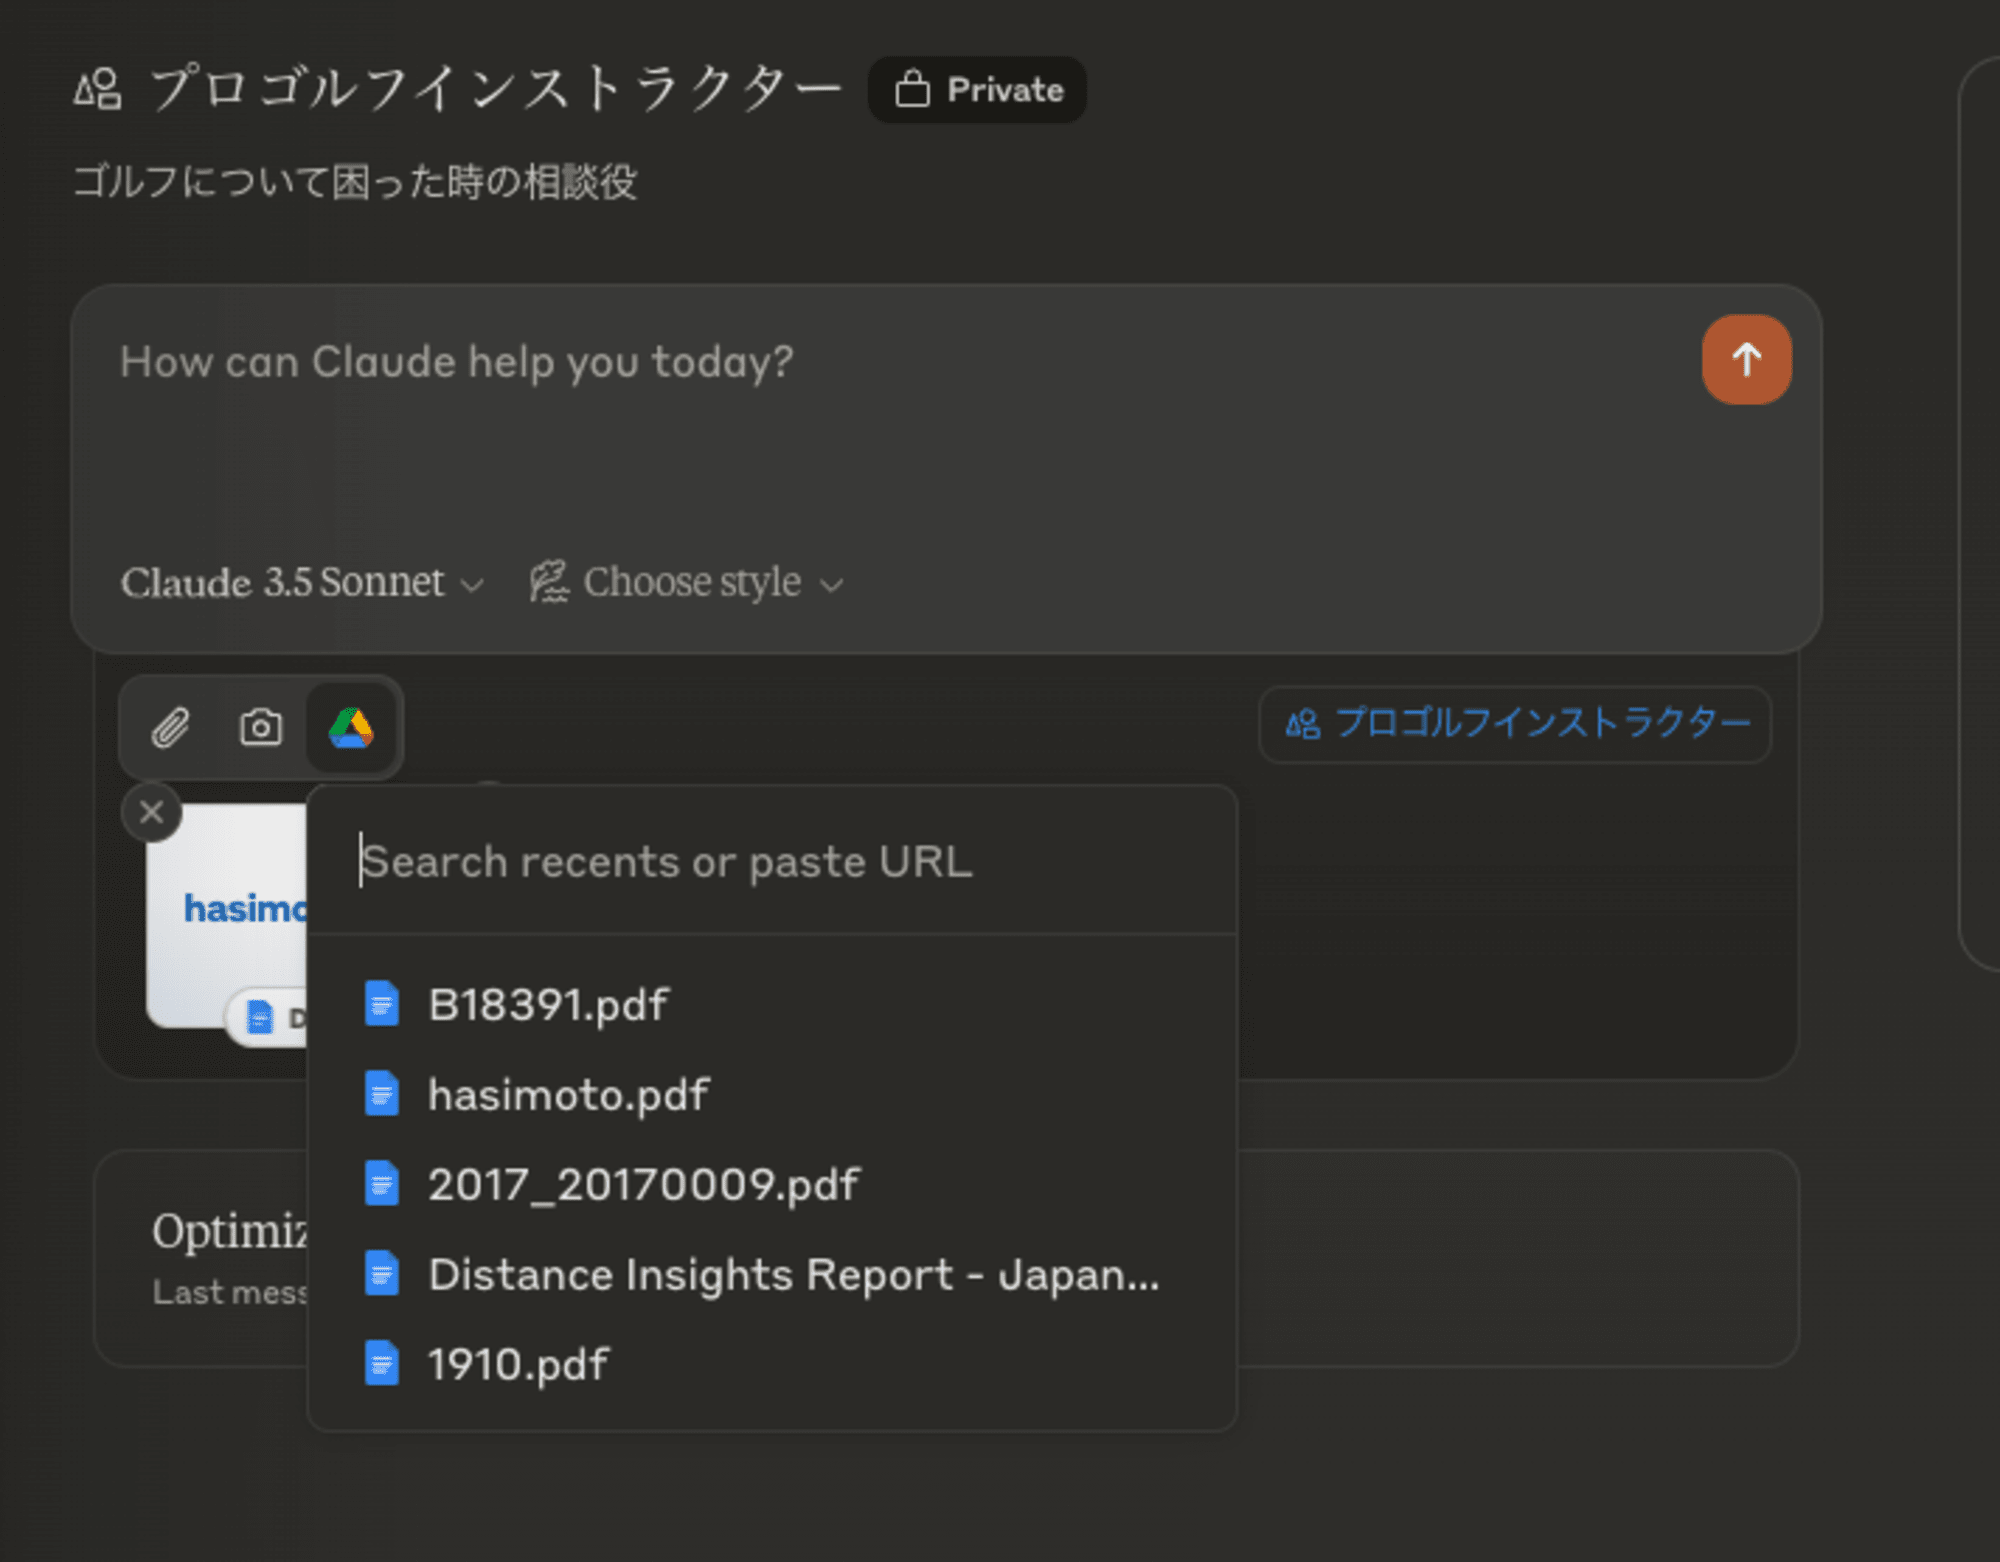Select 1910.pdf from the Drive list
This screenshot has width=2000, height=1562.
[x=772, y=1364]
